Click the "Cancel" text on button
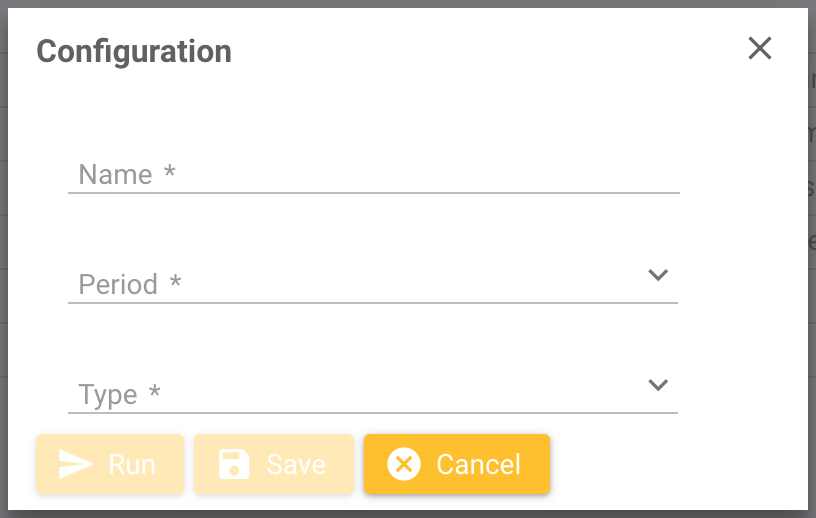 pyautogui.click(x=478, y=465)
